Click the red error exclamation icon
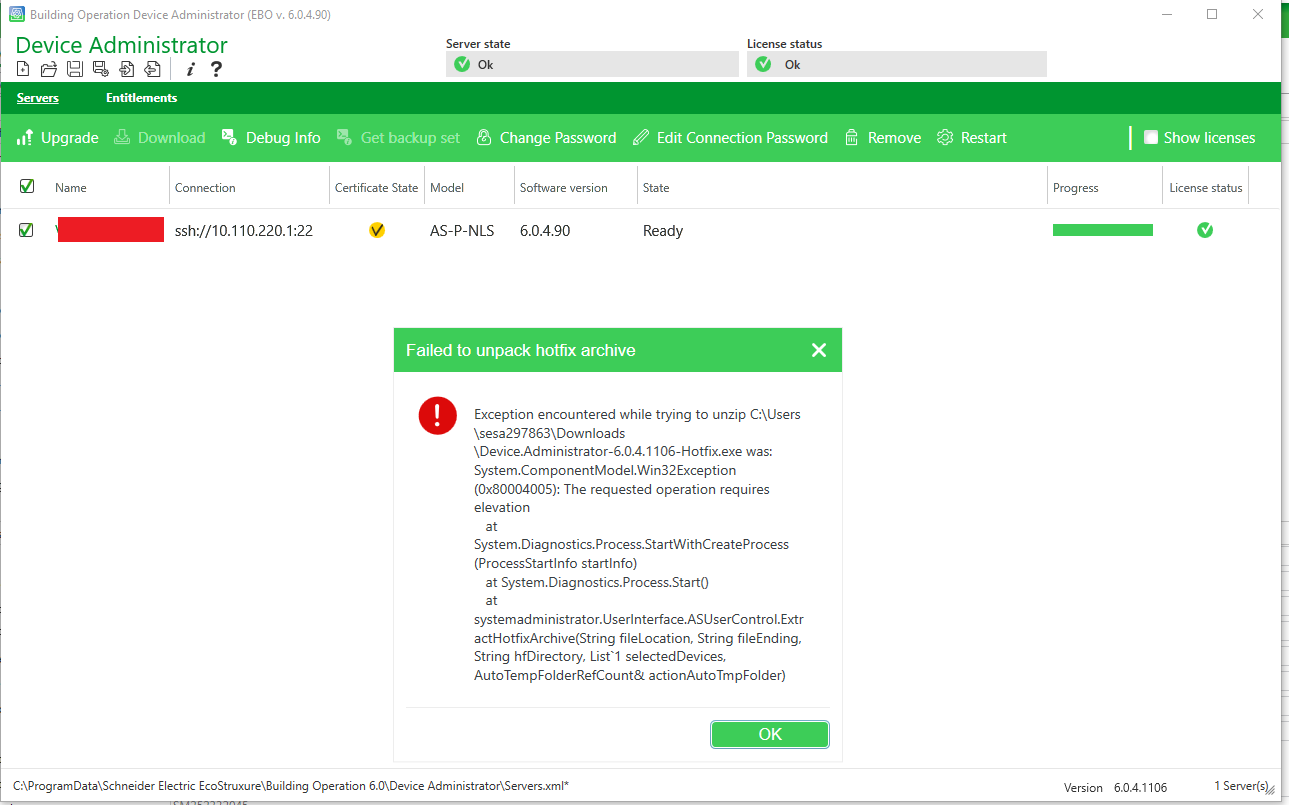This screenshot has width=1289, height=805. (438, 415)
